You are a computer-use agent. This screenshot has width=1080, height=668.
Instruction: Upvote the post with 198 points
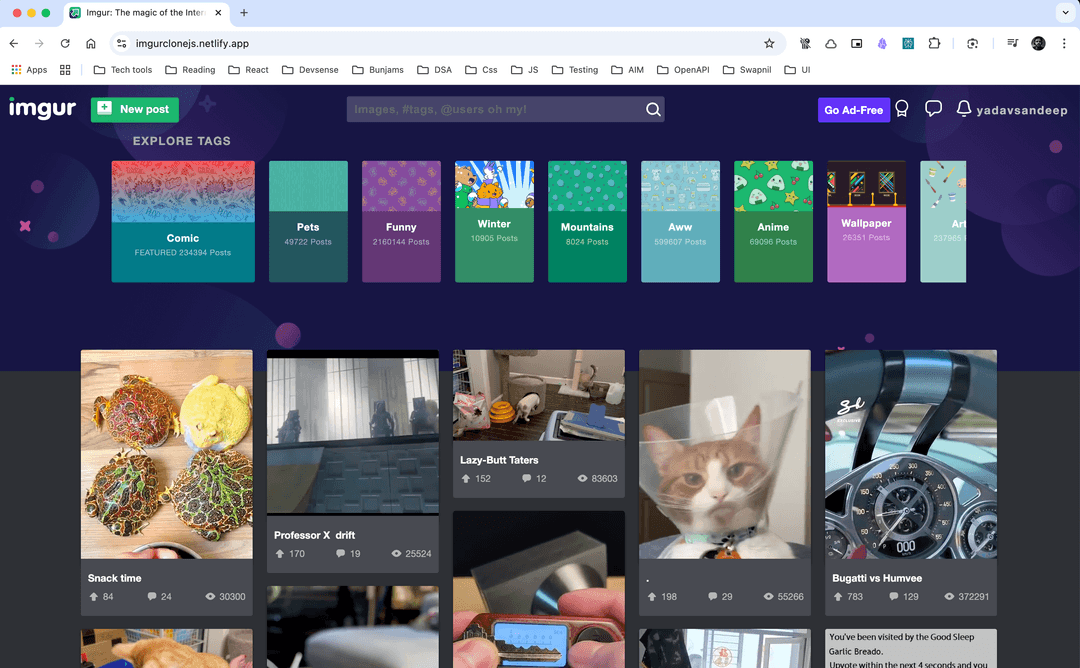(x=652, y=596)
